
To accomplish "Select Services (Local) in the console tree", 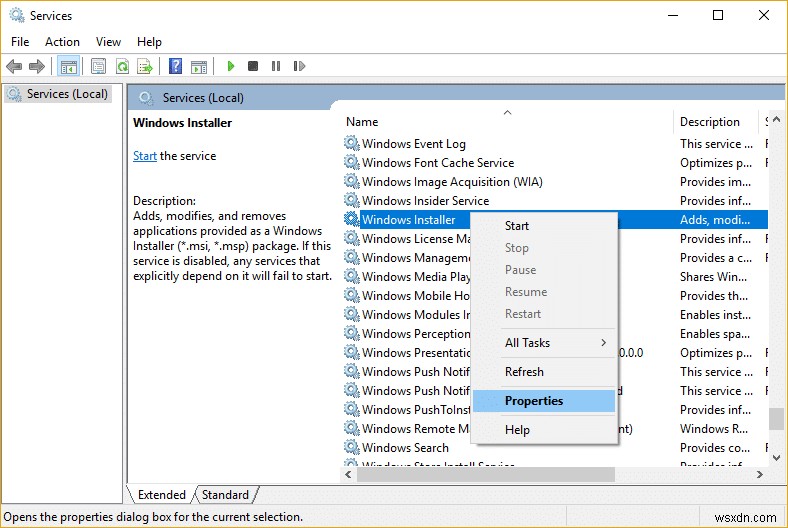I will click(58, 94).
